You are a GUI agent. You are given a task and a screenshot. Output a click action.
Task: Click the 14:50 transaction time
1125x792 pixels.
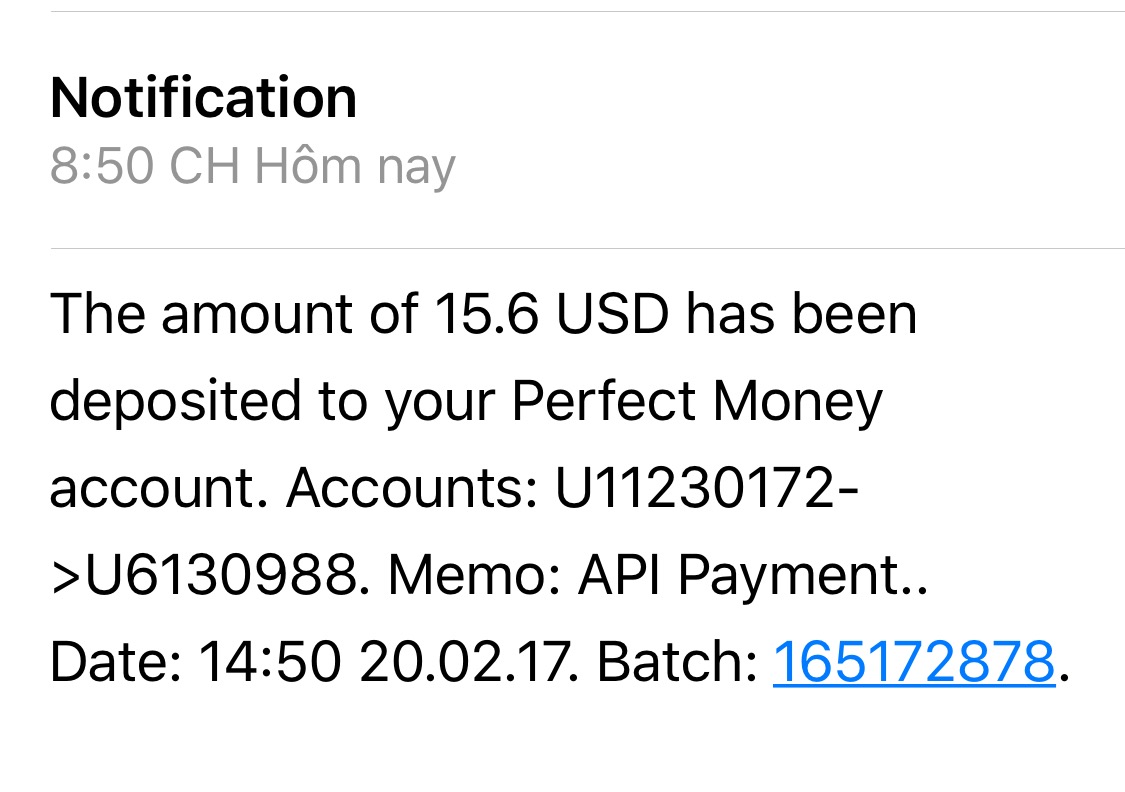pyautogui.click(x=270, y=662)
